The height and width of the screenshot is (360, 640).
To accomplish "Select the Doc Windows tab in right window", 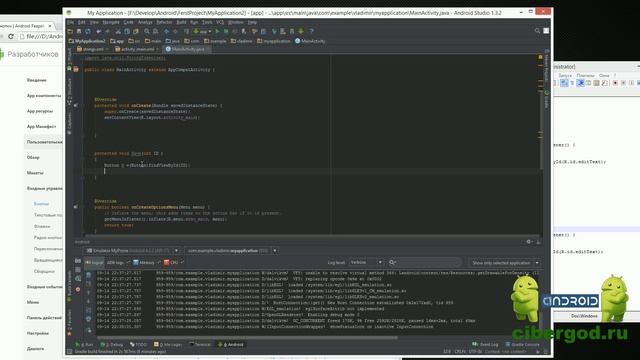I will [584, 316].
